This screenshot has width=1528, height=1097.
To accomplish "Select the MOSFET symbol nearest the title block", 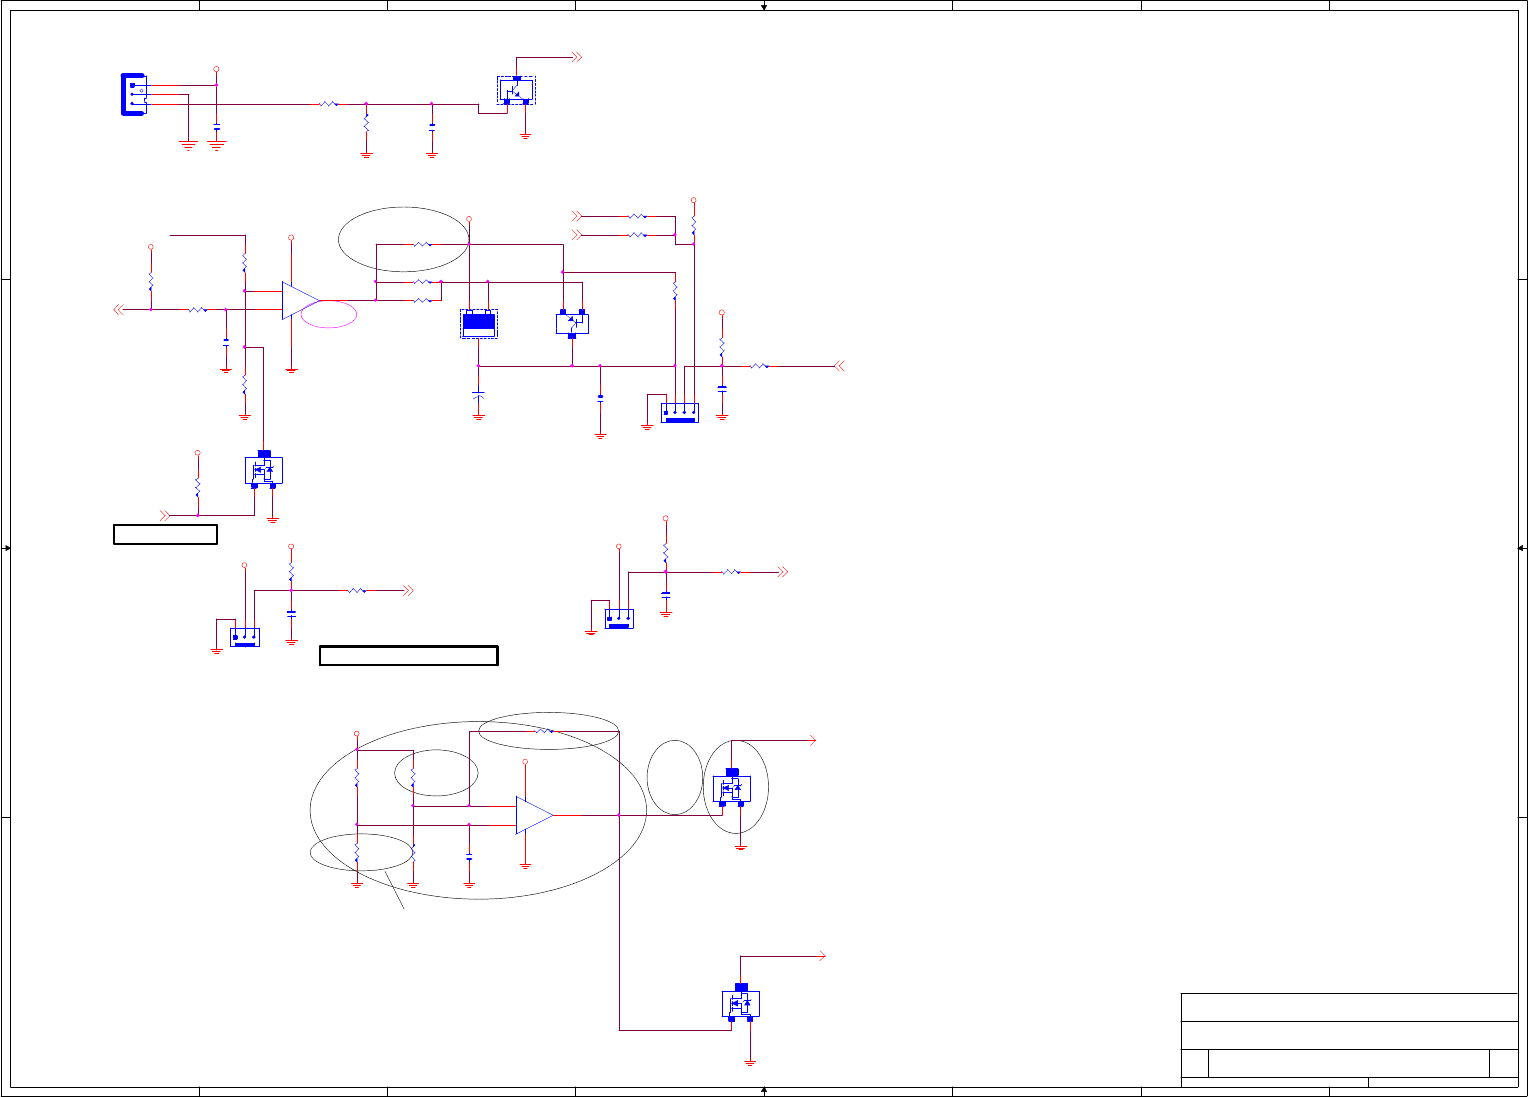I will pos(741,1003).
